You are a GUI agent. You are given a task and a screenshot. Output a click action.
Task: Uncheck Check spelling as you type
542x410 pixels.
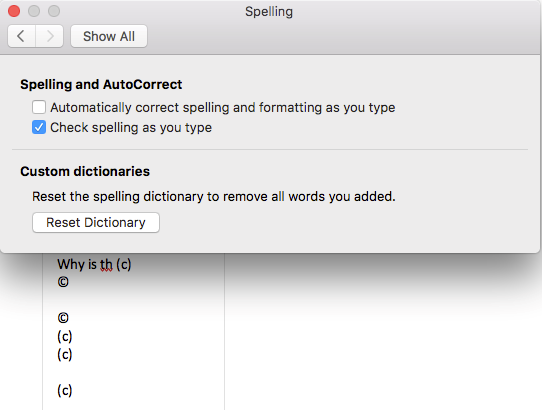tap(39, 127)
